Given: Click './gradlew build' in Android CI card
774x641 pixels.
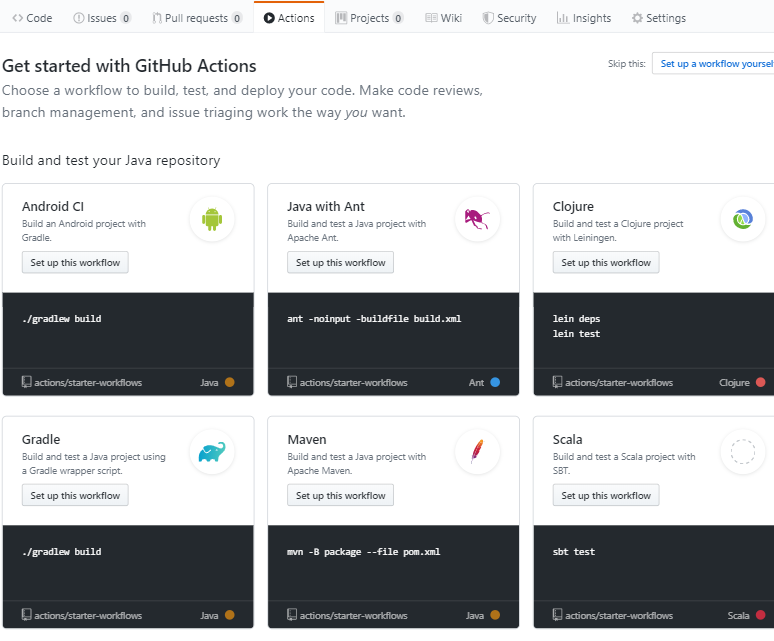Looking at the screenshot, I should click(x=62, y=319).
